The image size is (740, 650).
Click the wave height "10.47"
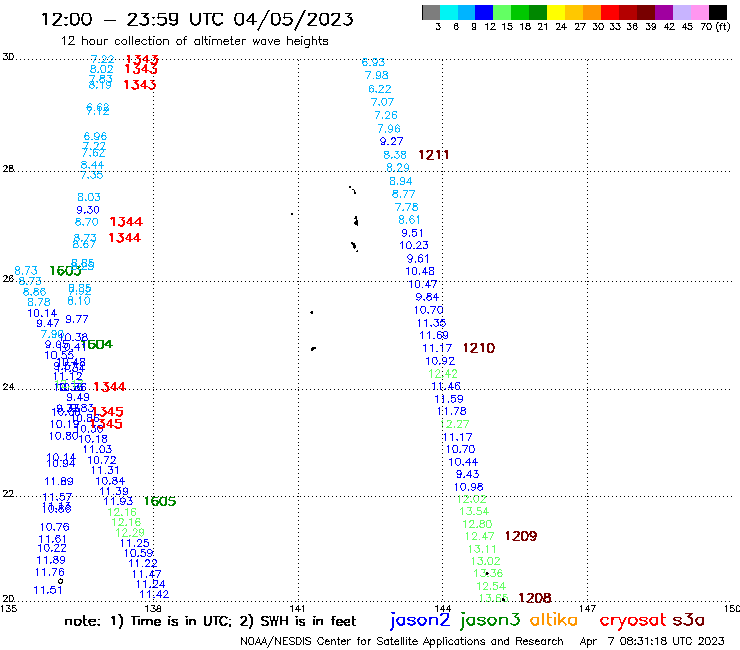[x=422, y=284]
